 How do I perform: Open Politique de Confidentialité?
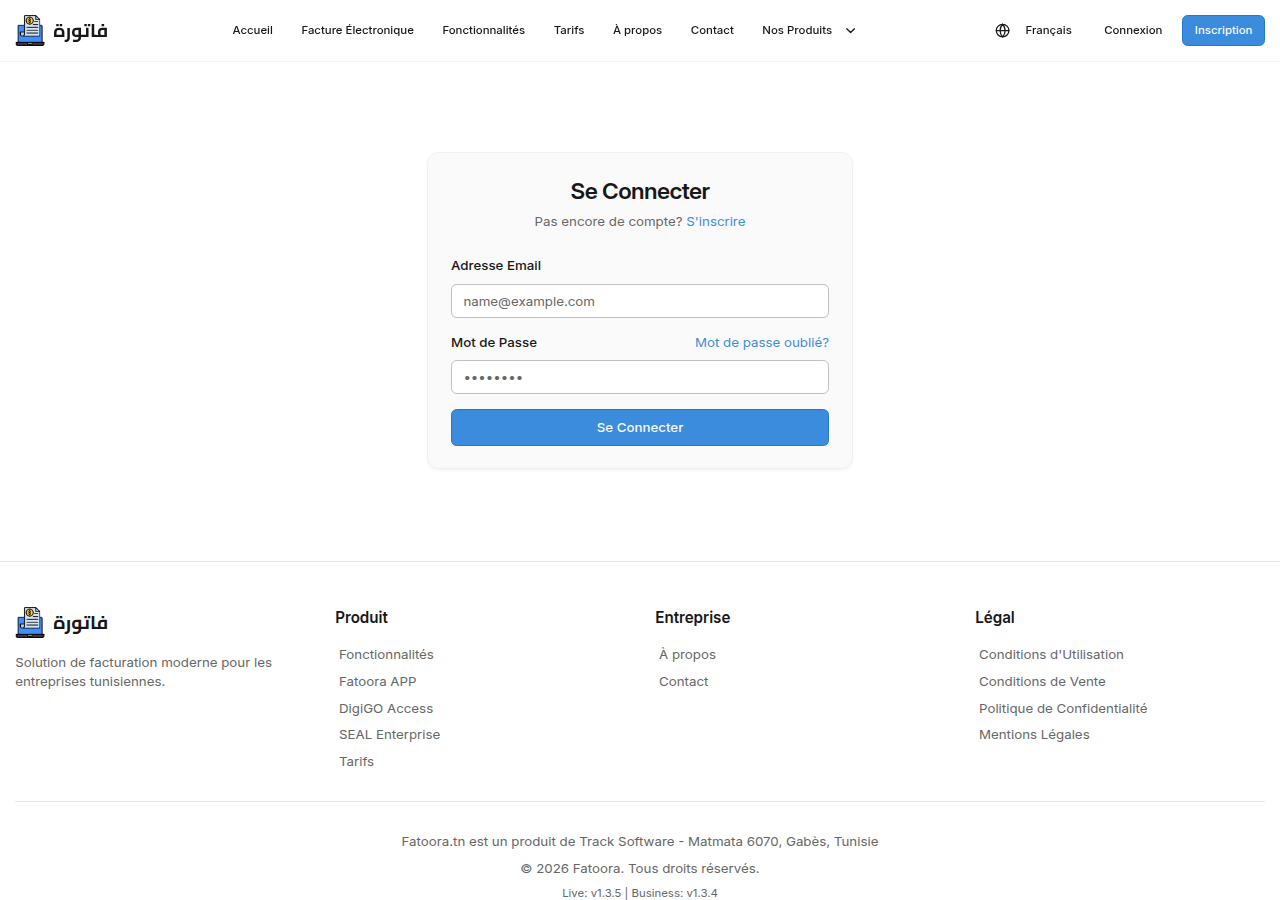(x=1063, y=708)
